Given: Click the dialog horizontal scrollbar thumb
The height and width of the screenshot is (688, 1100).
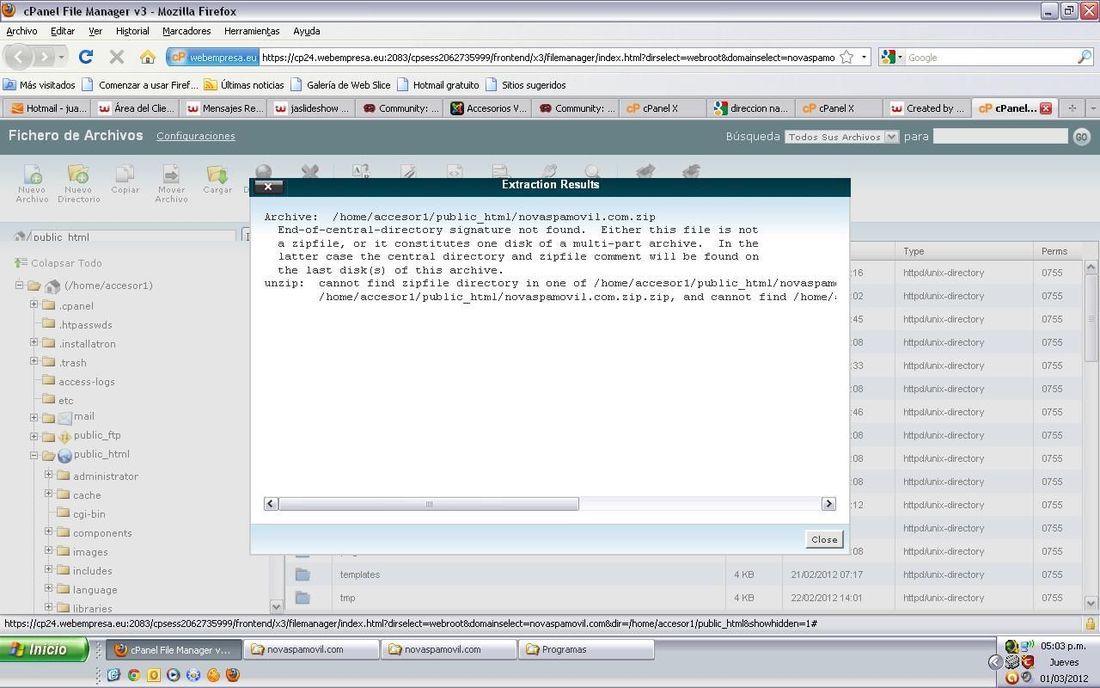Looking at the screenshot, I should point(429,504).
